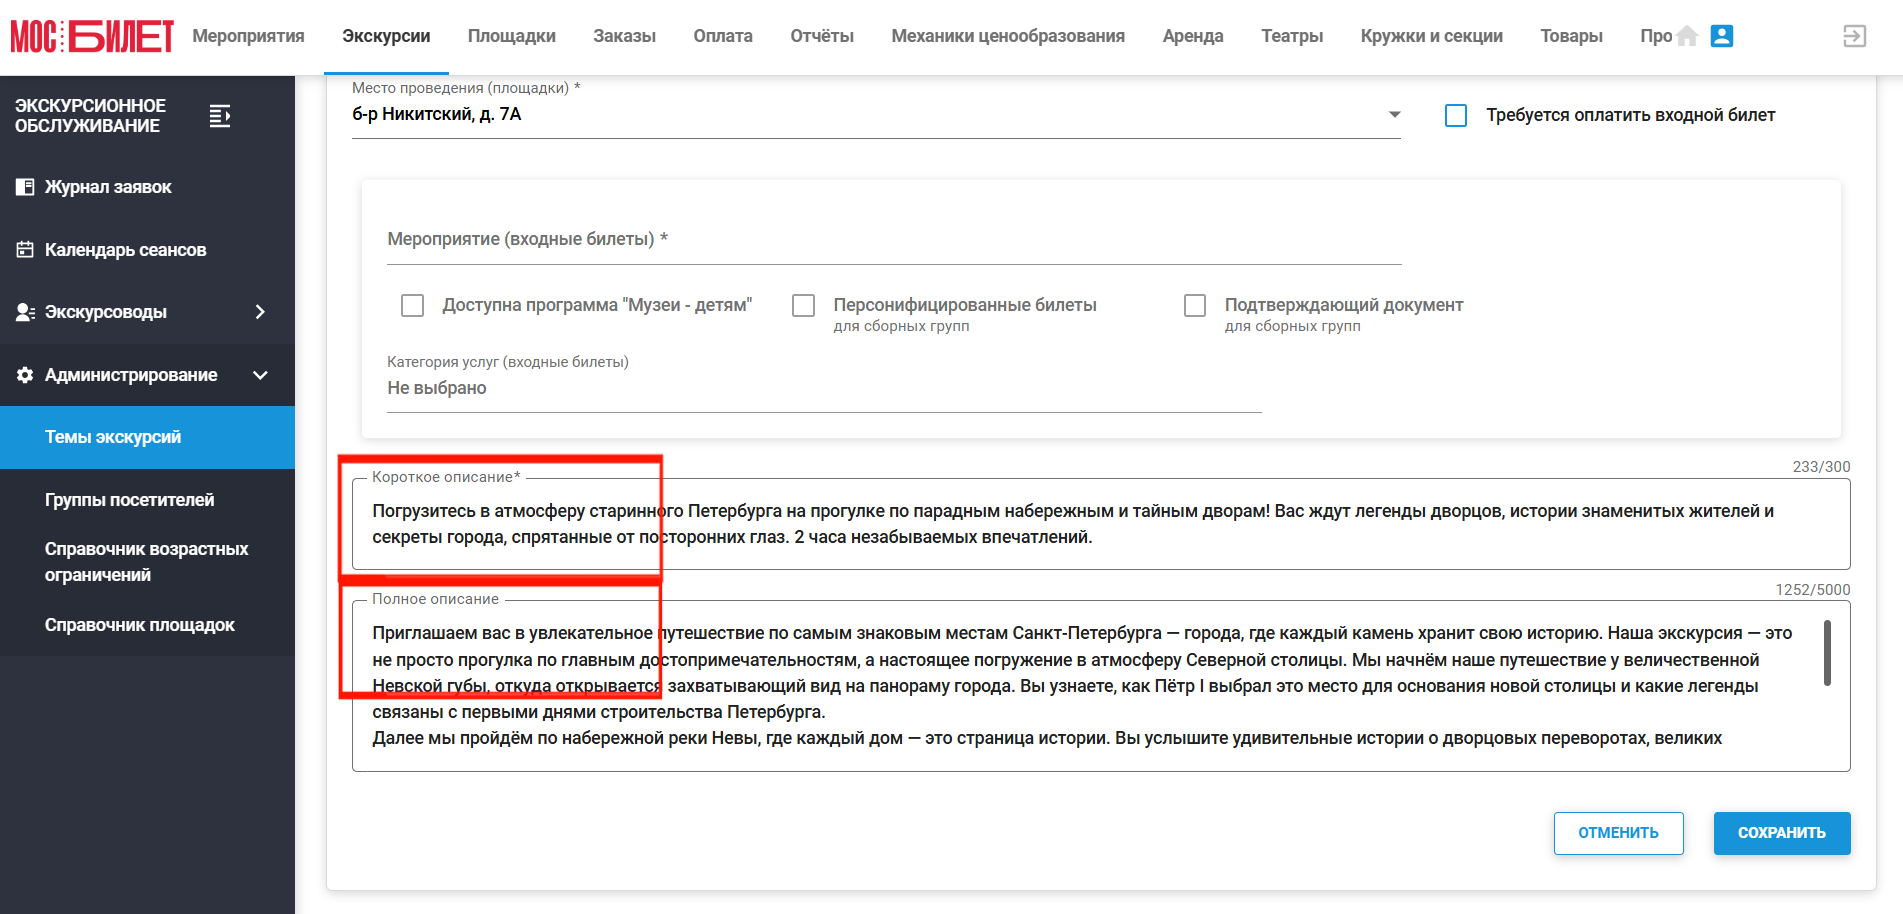
Task: Tick the Подтверждающий документ checkbox
Action: [1195, 305]
